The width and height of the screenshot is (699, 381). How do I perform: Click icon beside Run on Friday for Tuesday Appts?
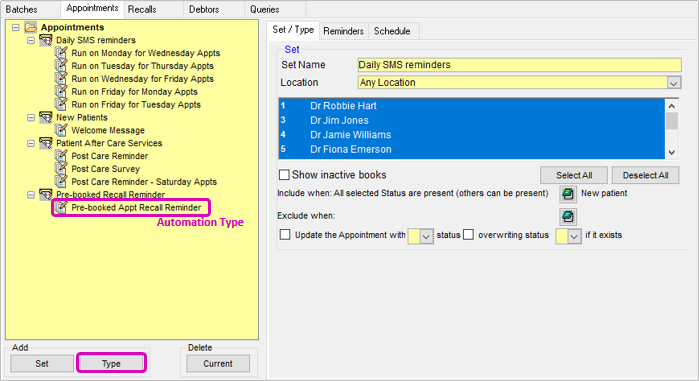61,105
